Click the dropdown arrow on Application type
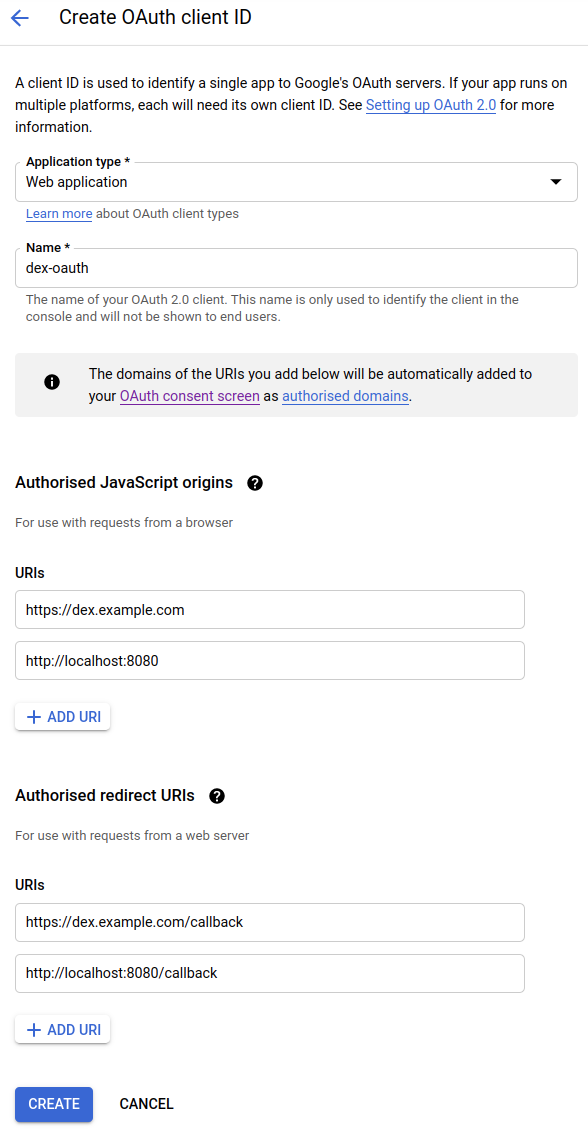Viewport: 588px width, 1134px height. tap(557, 182)
